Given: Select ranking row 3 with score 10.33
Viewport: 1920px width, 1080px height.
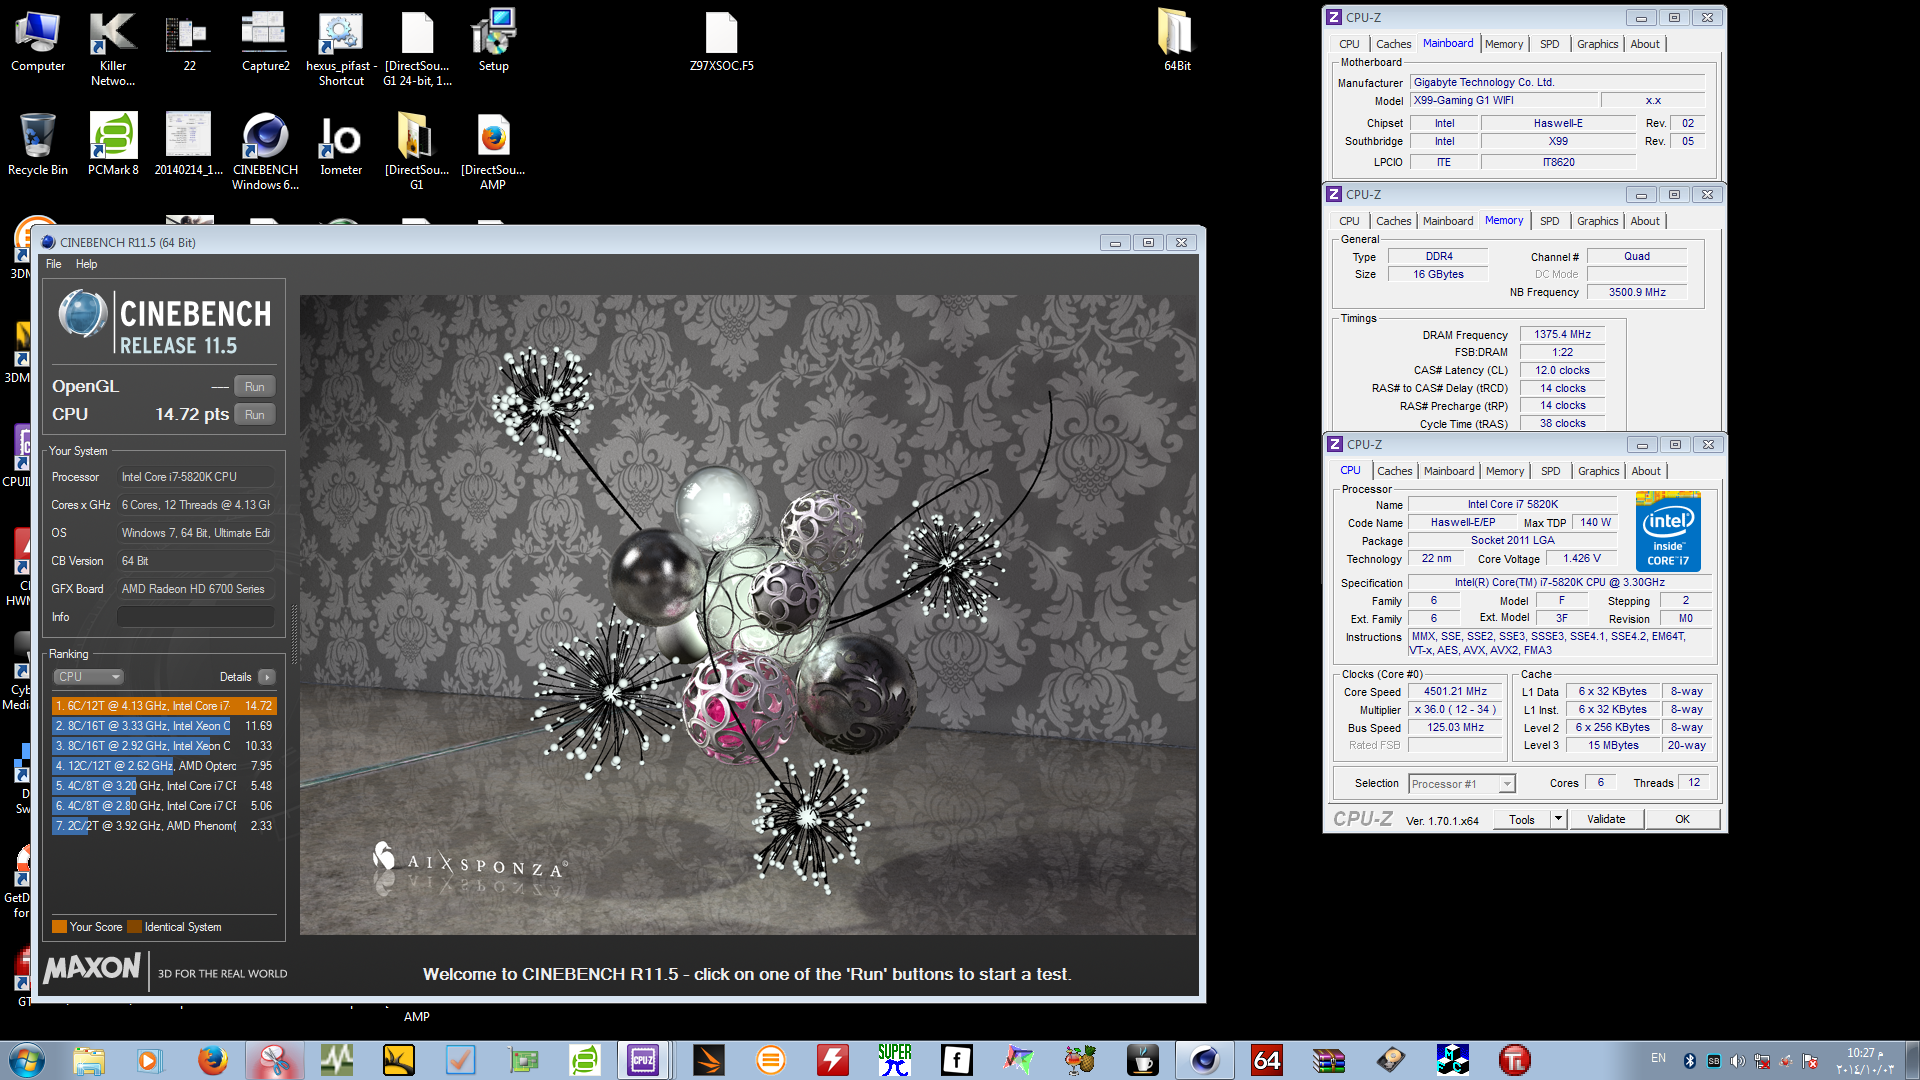Looking at the screenshot, I should coord(163,746).
